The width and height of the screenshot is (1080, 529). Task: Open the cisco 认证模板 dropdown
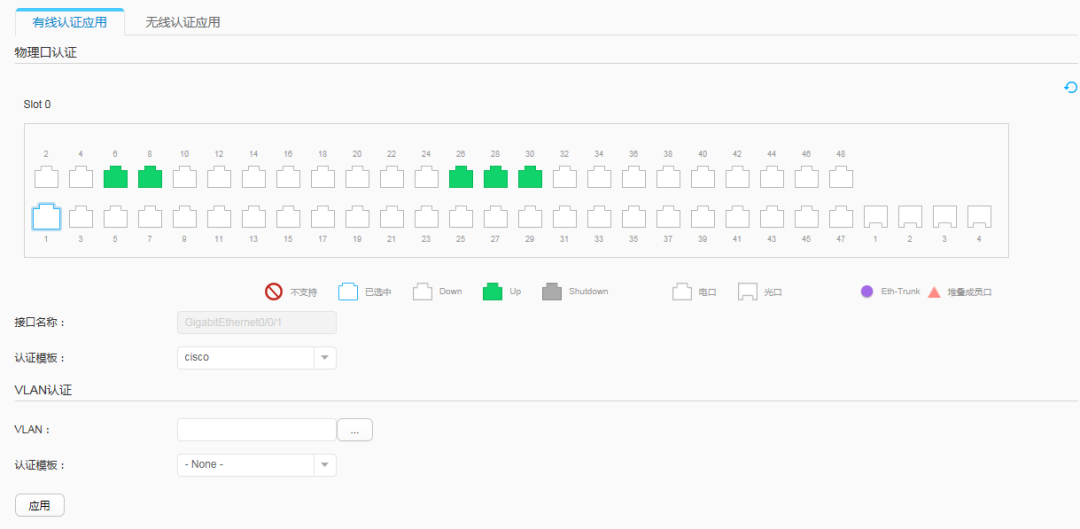click(257, 357)
